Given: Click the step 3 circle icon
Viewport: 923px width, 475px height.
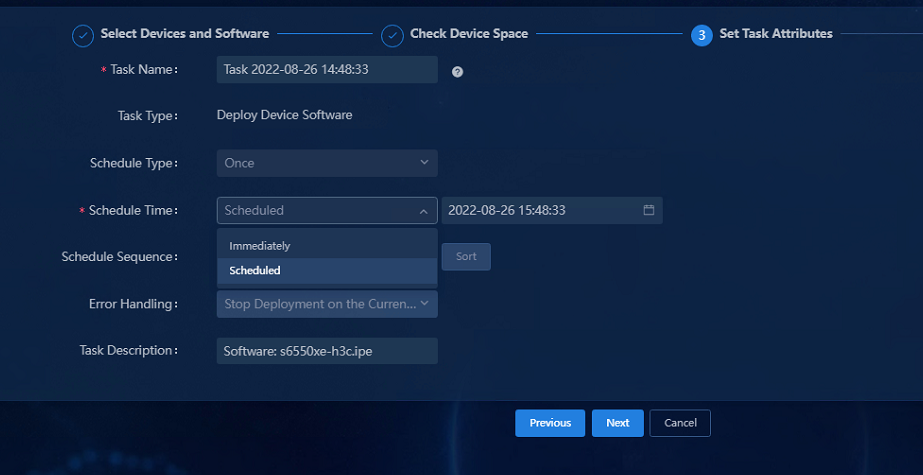Looking at the screenshot, I should [702, 36].
